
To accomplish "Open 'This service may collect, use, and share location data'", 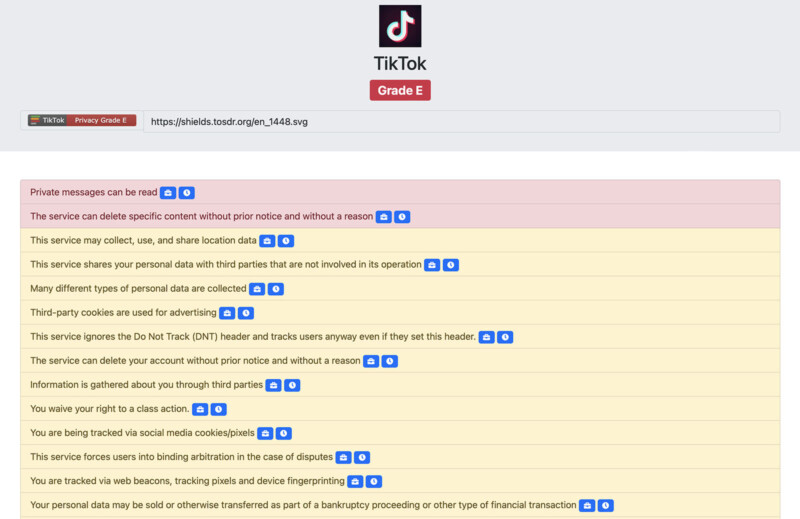I will pyautogui.click(x=143, y=240).
